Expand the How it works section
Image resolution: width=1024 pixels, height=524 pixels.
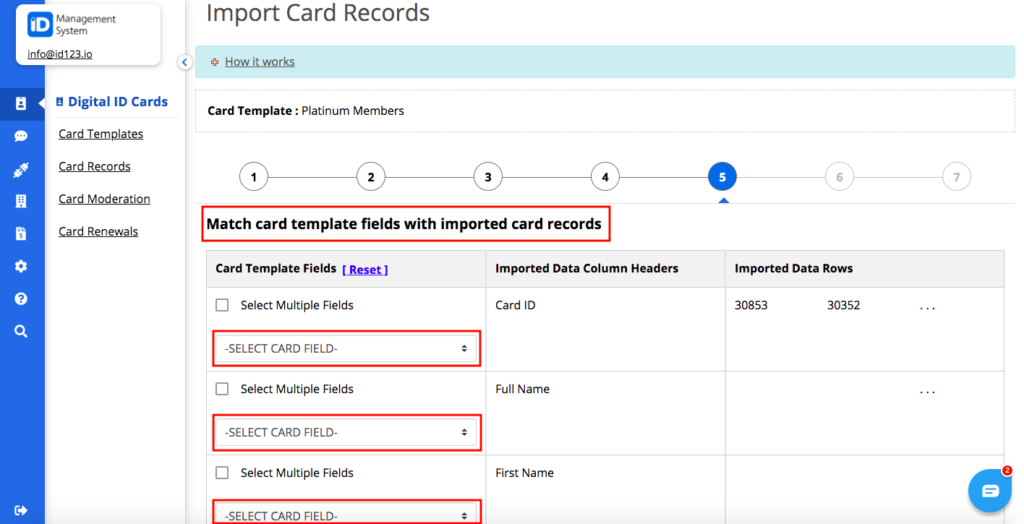[x=259, y=62]
